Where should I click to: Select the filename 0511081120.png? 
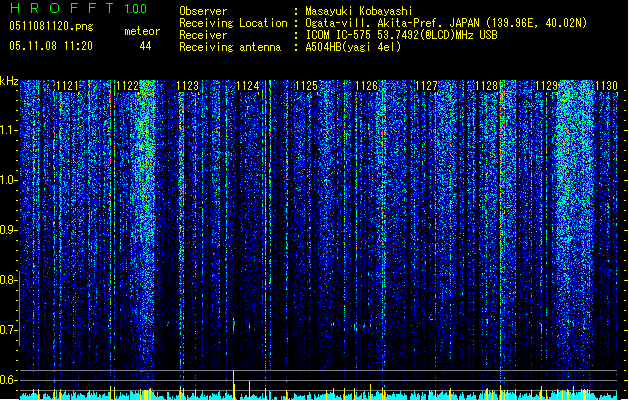(x=51, y=26)
